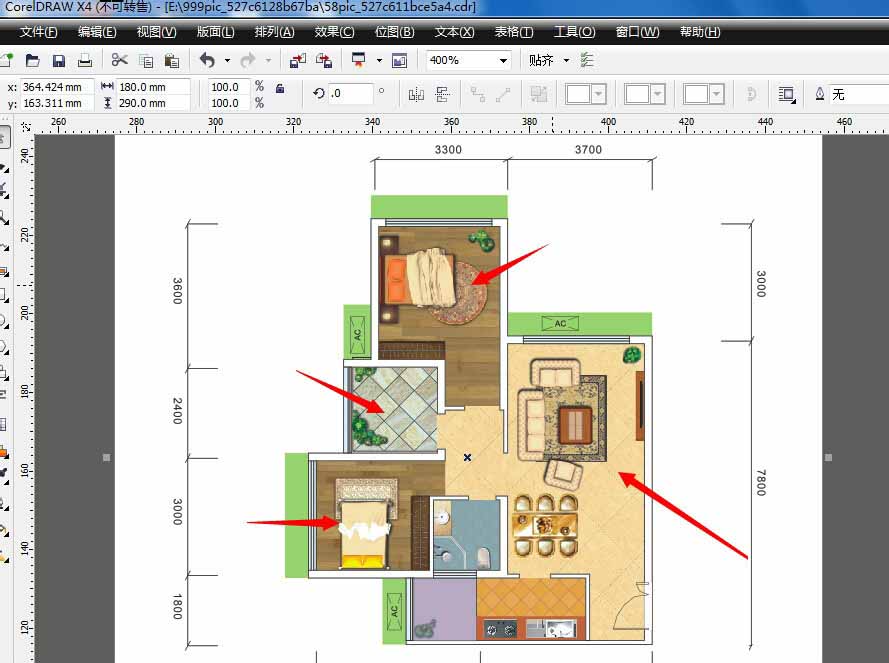The width and height of the screenshot is (889, 663).
Task: Click the ruler origin icon at rulers' corner
Action: 26,126
